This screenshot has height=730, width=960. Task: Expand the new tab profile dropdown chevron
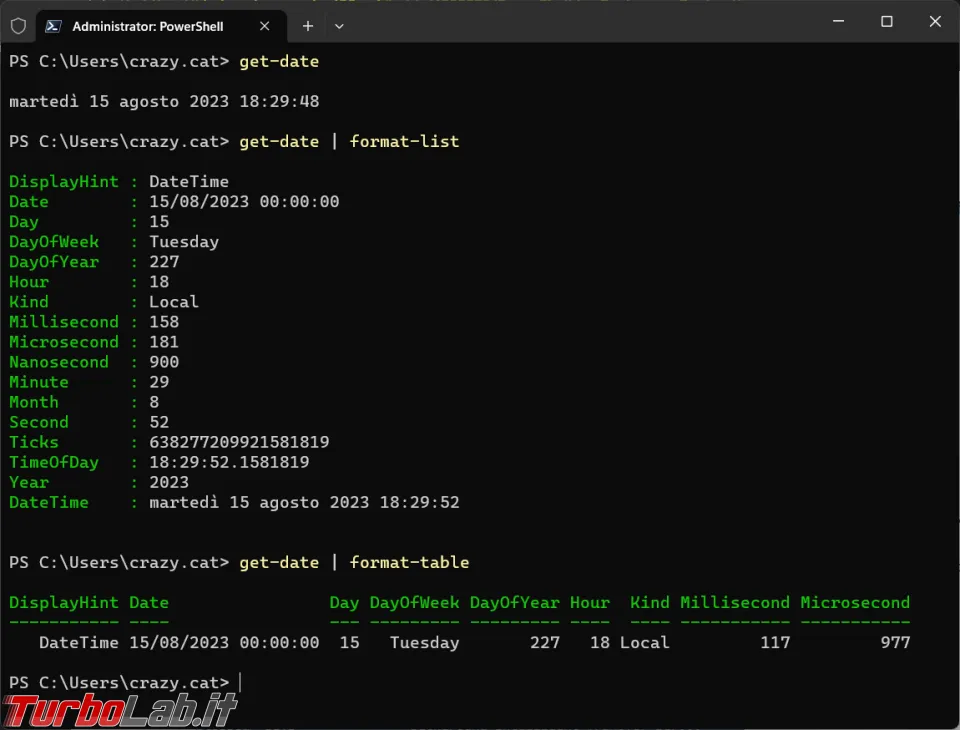click(339, 26)
